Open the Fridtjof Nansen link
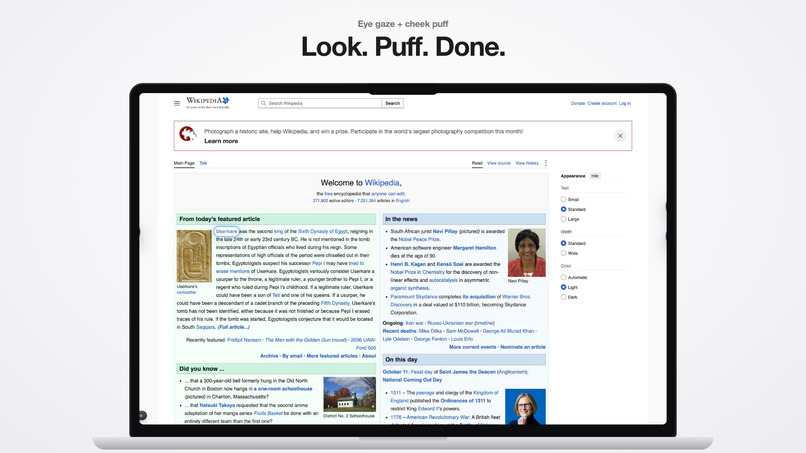The width and height of the screenshot is (806, 453). (x=244, y=340)
